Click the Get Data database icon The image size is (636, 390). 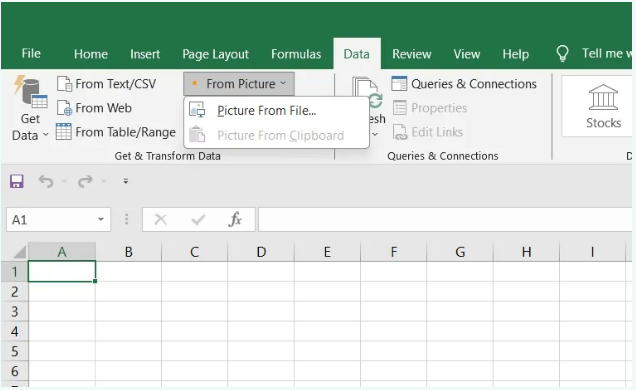31,92
